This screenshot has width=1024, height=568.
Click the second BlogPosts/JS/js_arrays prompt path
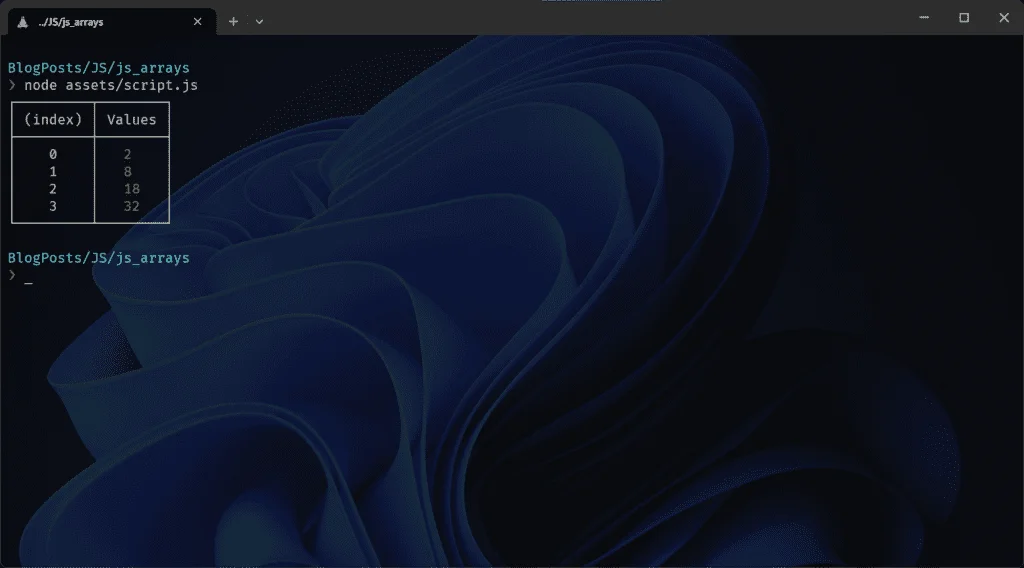click(99, 258)
